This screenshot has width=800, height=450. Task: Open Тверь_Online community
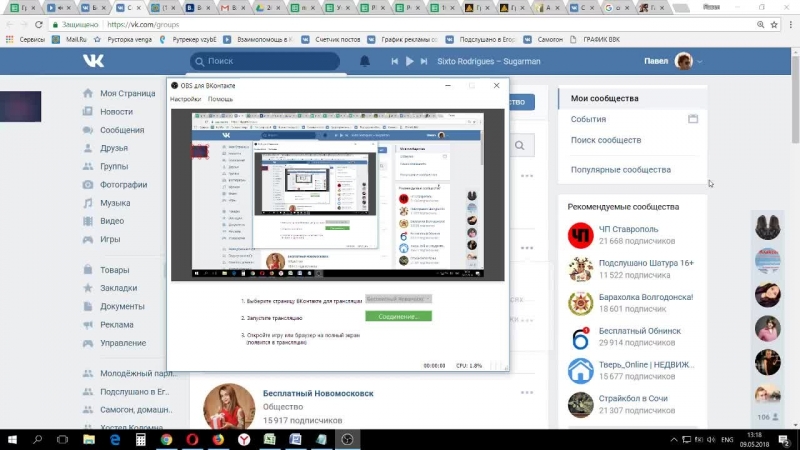coord(646,365)
